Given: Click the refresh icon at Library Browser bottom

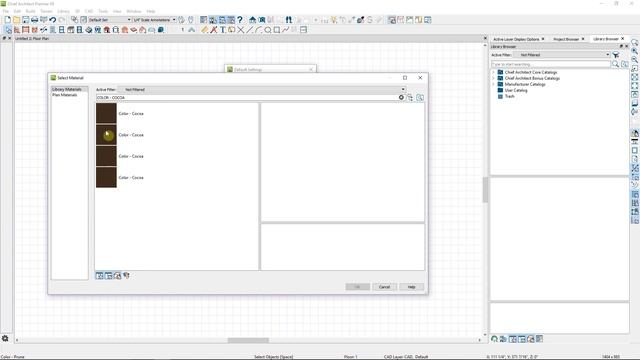Looking at the screenshot, I should [x=494, y=339].
